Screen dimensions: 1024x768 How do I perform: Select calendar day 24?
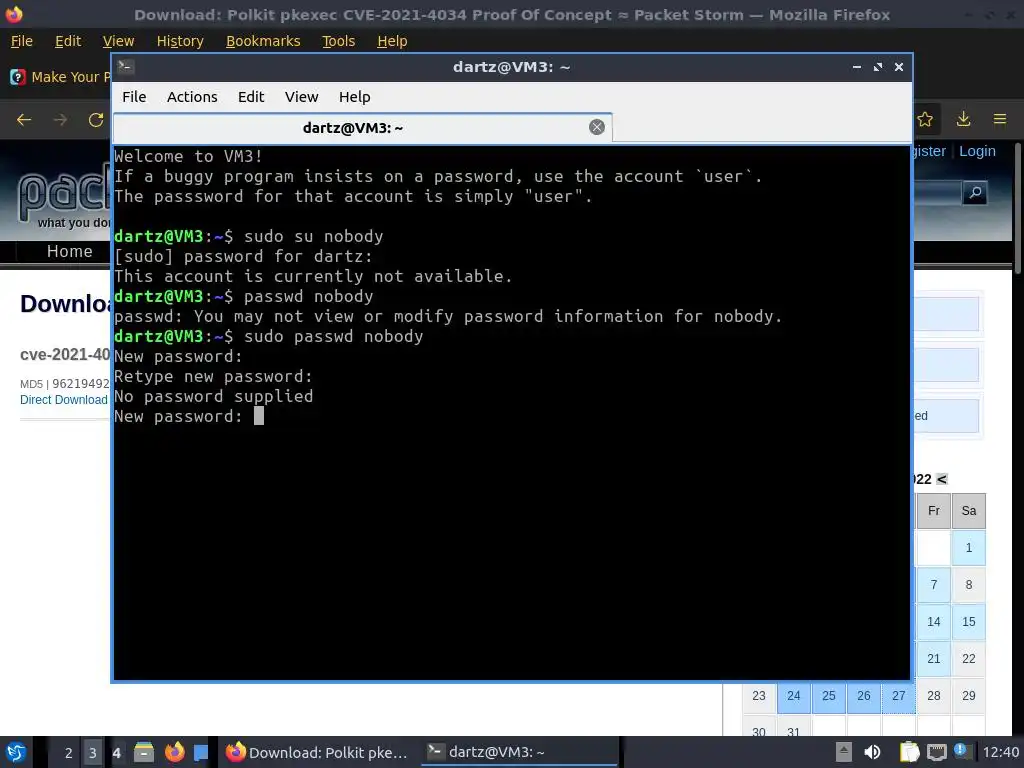[x=793, y=696]
